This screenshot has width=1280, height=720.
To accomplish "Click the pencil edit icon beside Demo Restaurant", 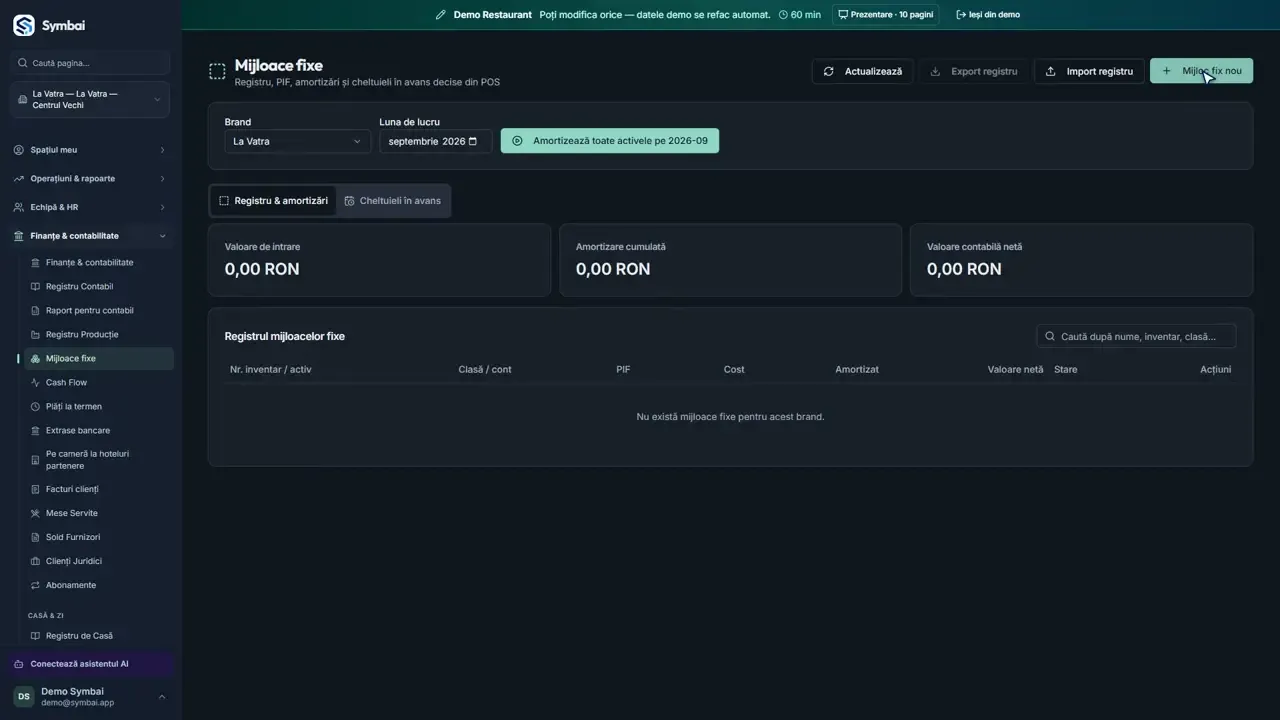I will (x=441, y=15).
